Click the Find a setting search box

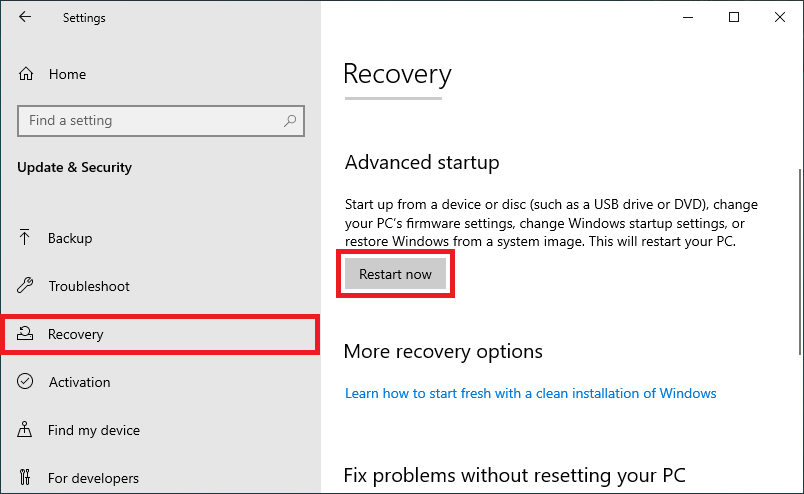point(150,121)
